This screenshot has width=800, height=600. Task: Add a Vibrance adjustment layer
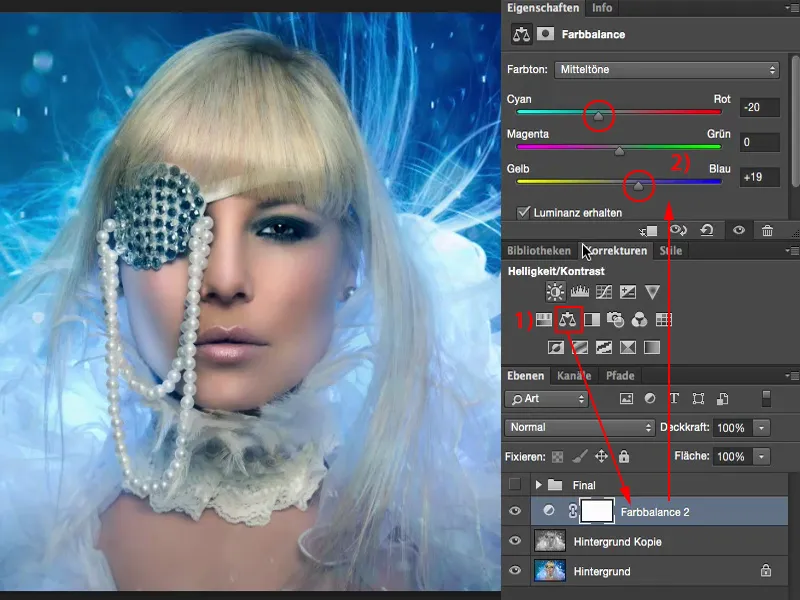(652, 292)
